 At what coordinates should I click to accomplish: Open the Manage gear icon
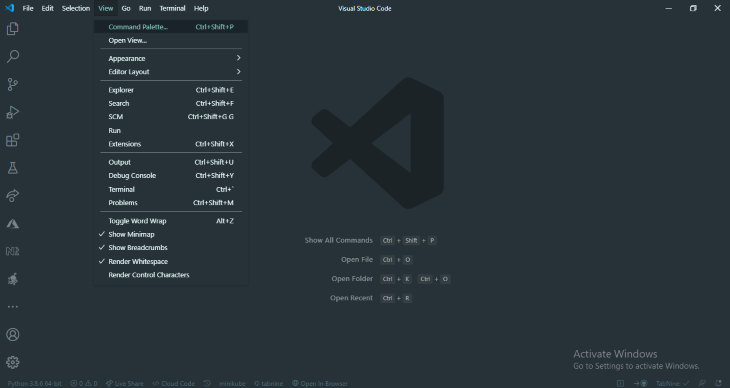13,362
